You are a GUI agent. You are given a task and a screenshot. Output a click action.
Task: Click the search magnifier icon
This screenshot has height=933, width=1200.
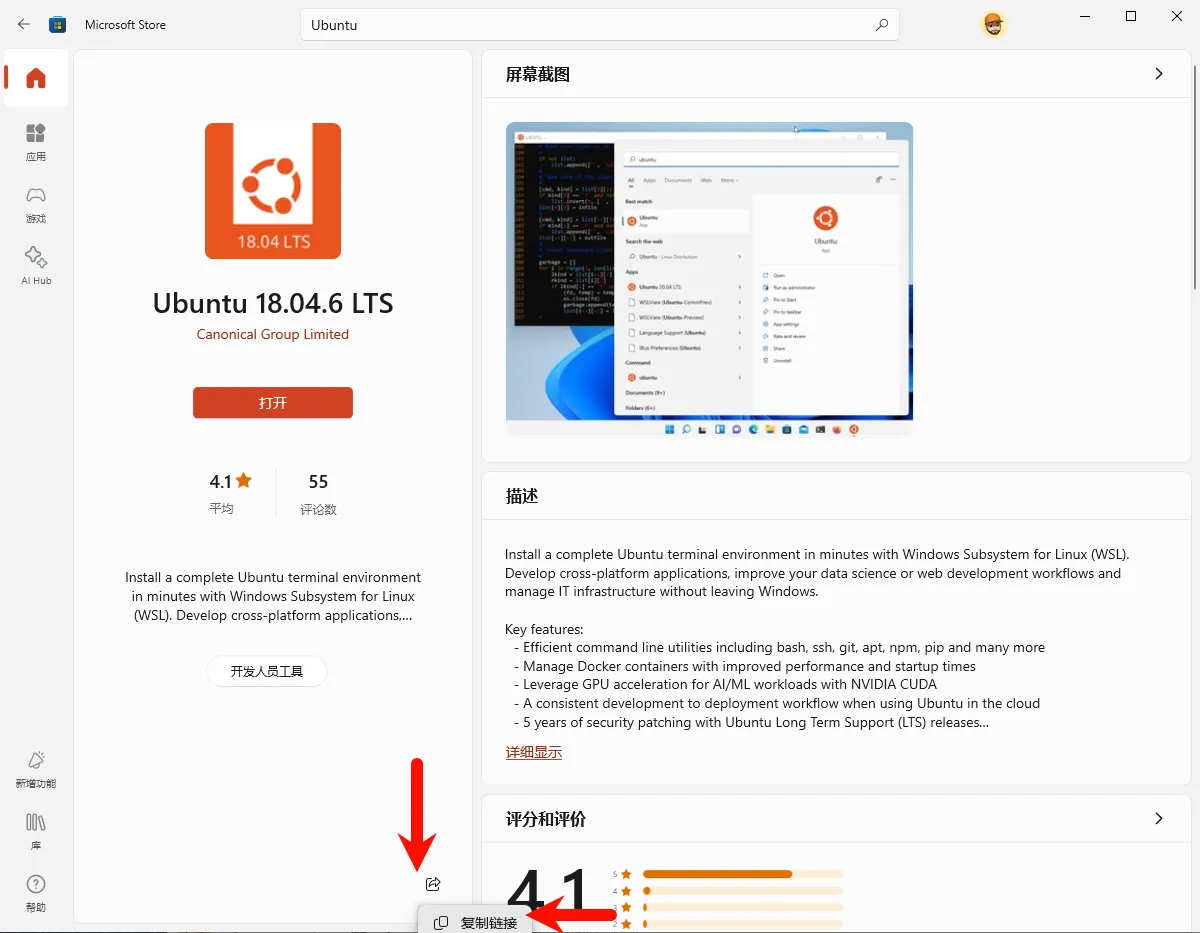pyautogui.click(x=881, y=25)
